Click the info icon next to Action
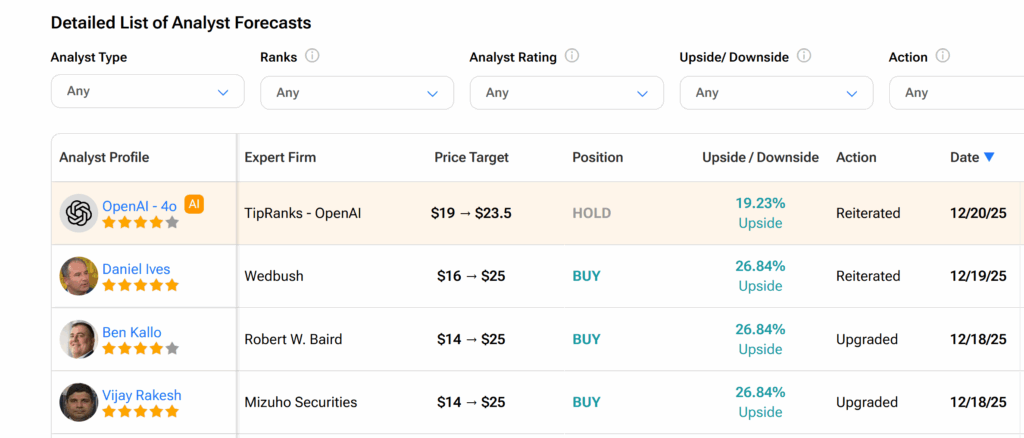1024x438 pixels. 942,57
